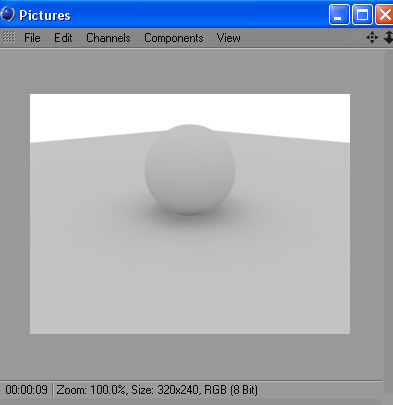Maximize the Pictures window
The height and width of the screenshot is (405, 393).
tap(362, 15)
